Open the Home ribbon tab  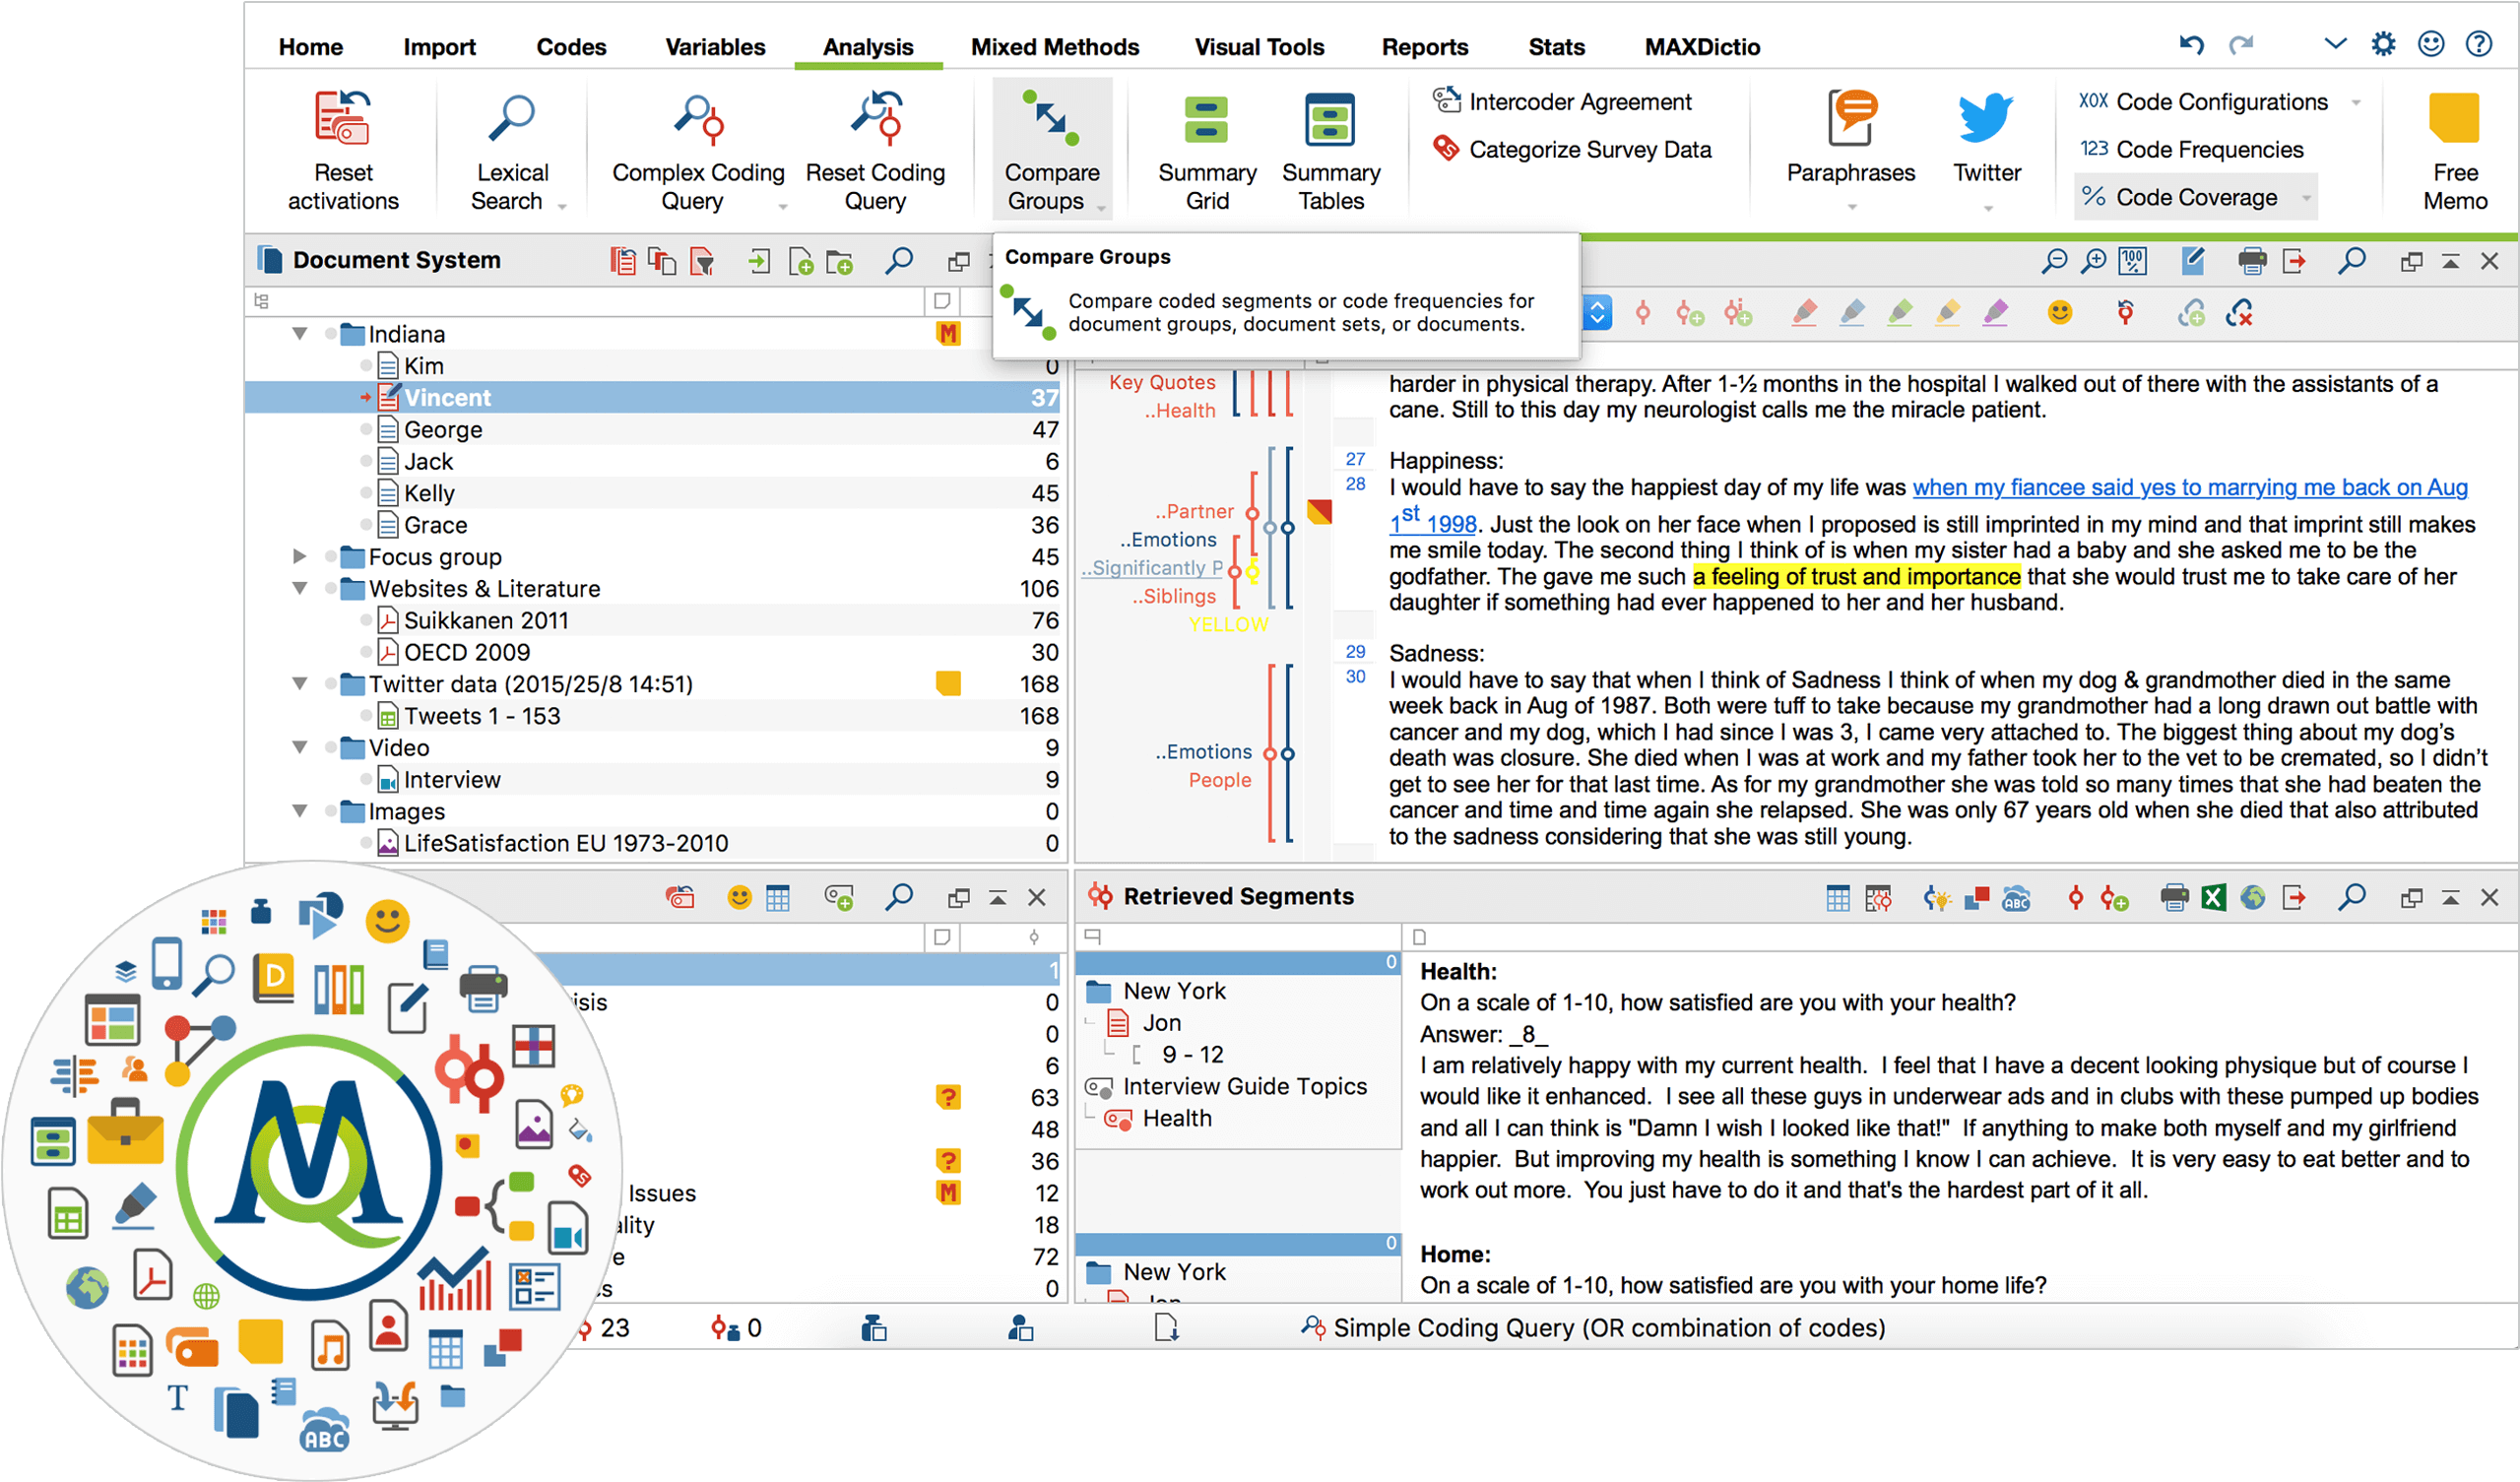click(x=310, y=47)
